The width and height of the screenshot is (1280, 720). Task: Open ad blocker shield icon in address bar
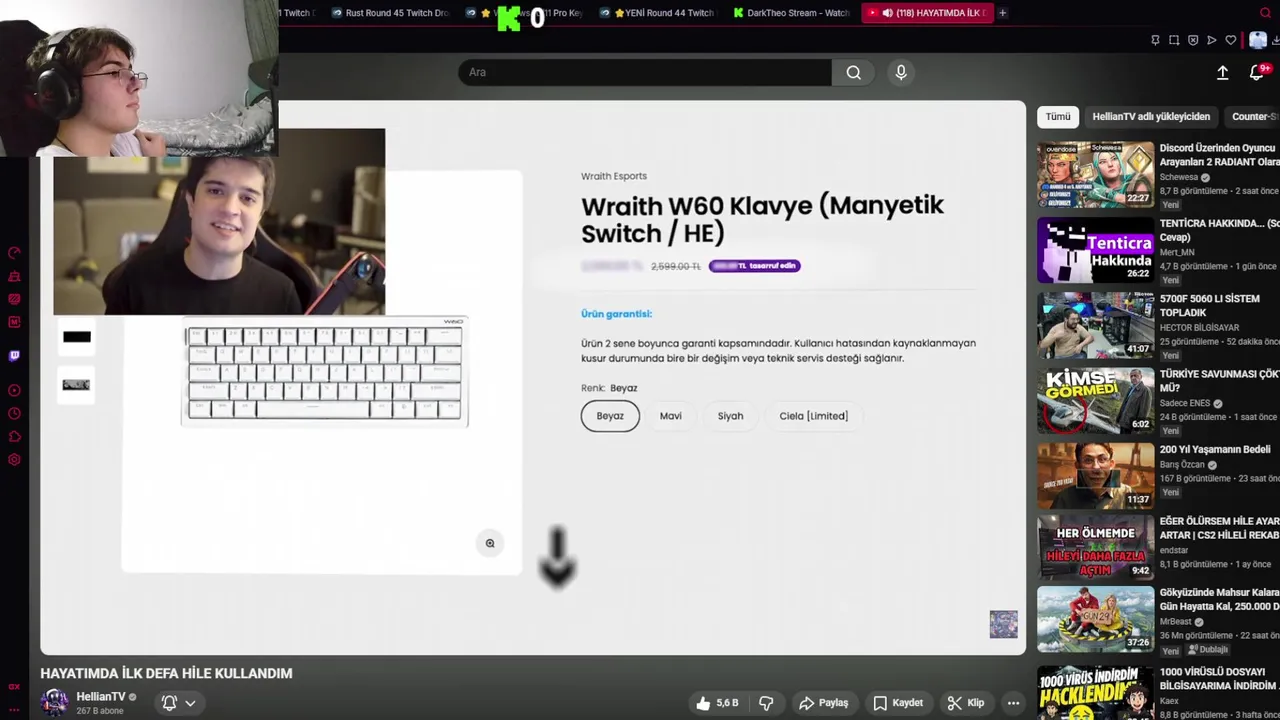click(x=1193, y=40)
